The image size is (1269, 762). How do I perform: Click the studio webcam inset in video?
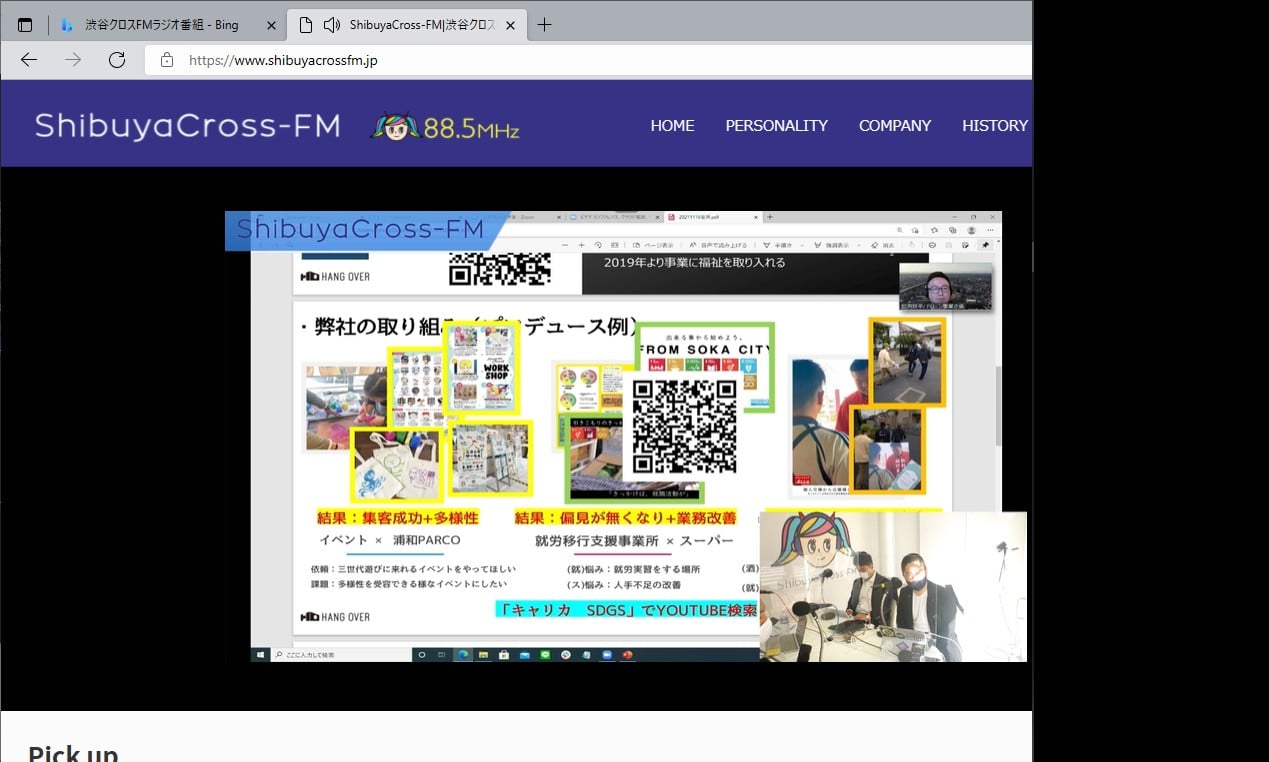(892, 587)
